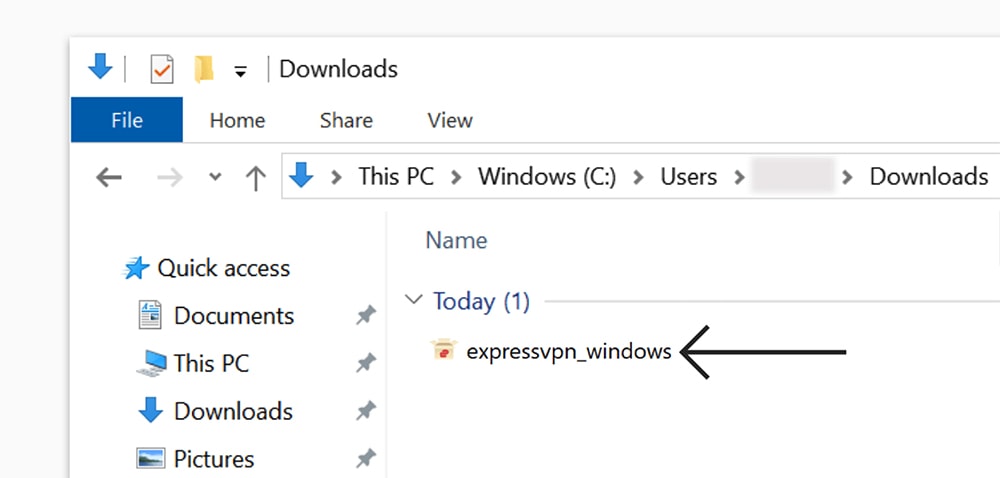This screenshot has width=1000, height=478.
Task: Expand the chevron before This PC in path
Action: pos(336,177)
